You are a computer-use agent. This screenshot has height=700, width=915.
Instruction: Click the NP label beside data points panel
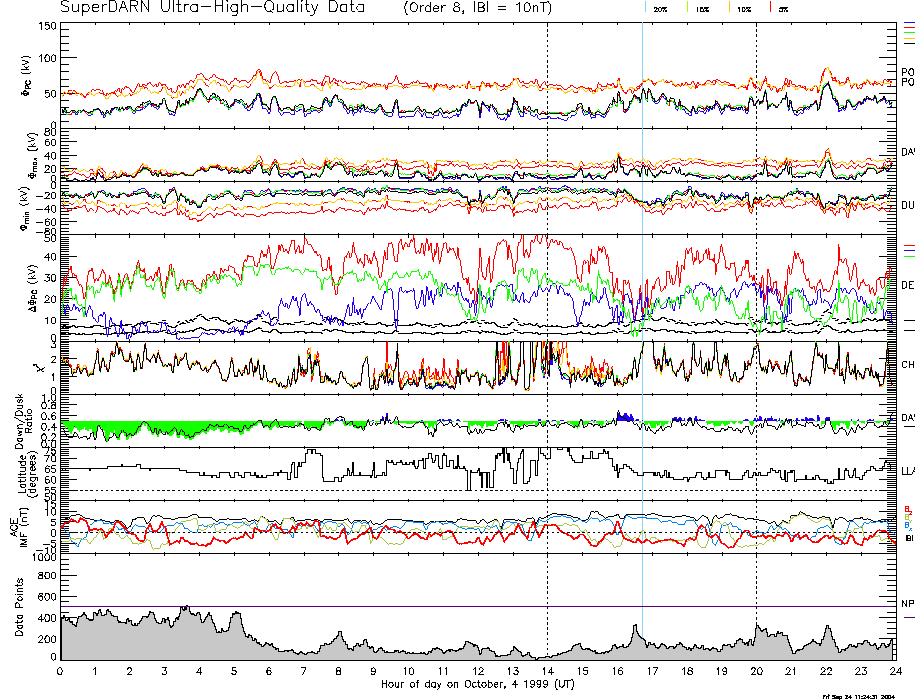[907, 604]
